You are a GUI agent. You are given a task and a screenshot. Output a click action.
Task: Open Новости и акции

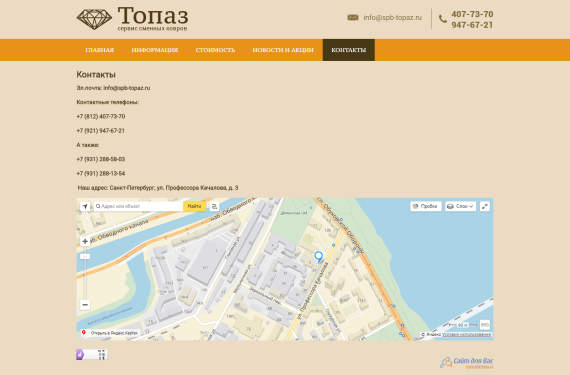click(283, 50)
